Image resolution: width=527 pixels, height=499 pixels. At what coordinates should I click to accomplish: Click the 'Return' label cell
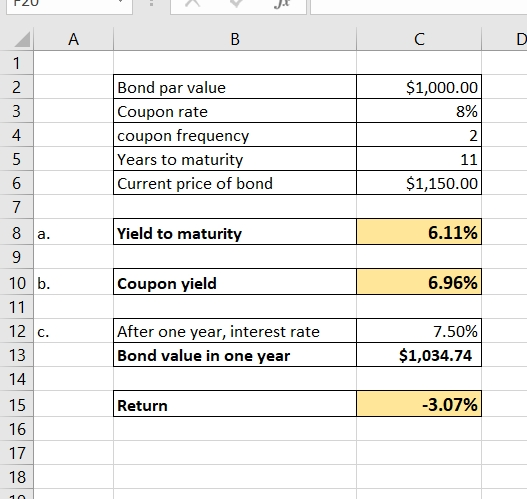tap(235, 404)
